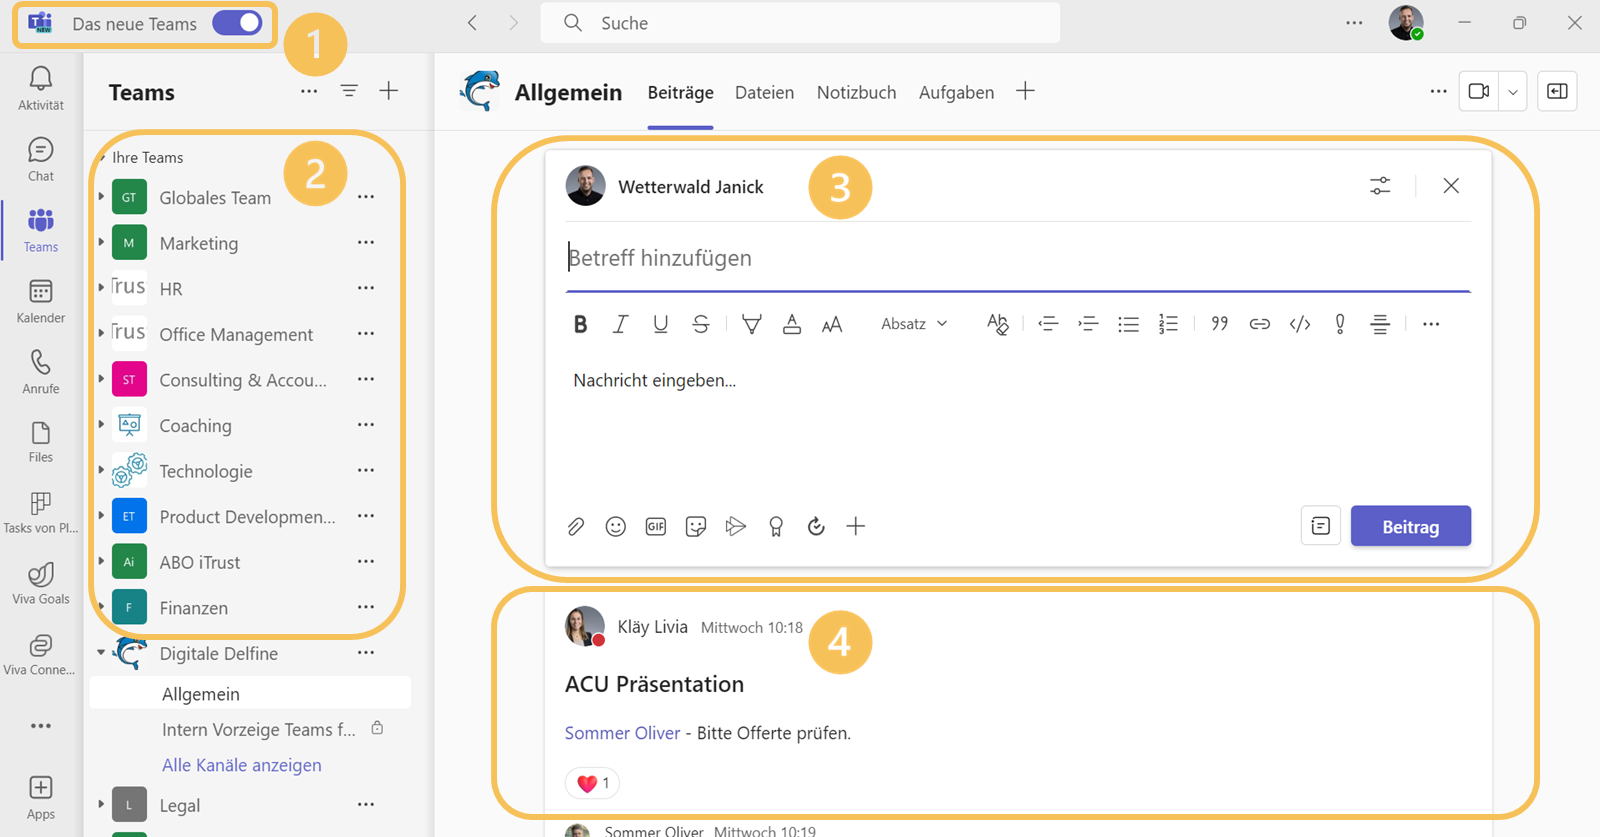Open Viva Connections app
1600x837 pixels.
point(41,655)
